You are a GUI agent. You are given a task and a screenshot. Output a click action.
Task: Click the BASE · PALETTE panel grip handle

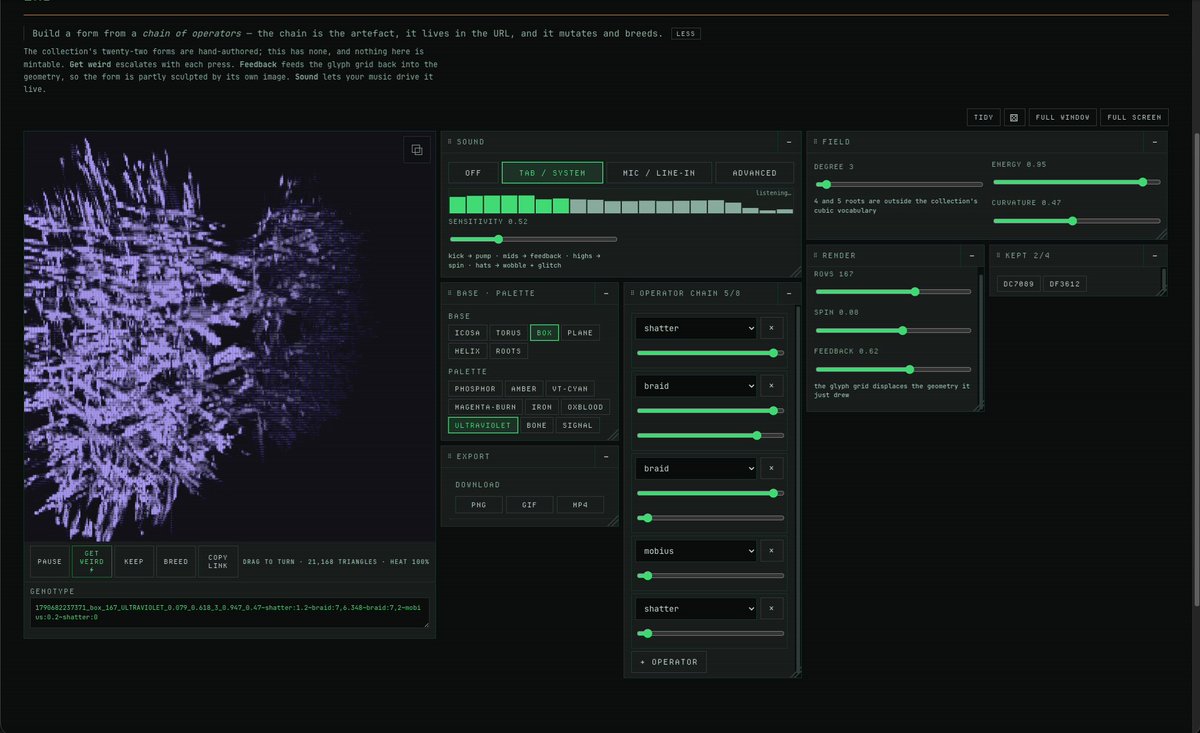pos(450,293)
